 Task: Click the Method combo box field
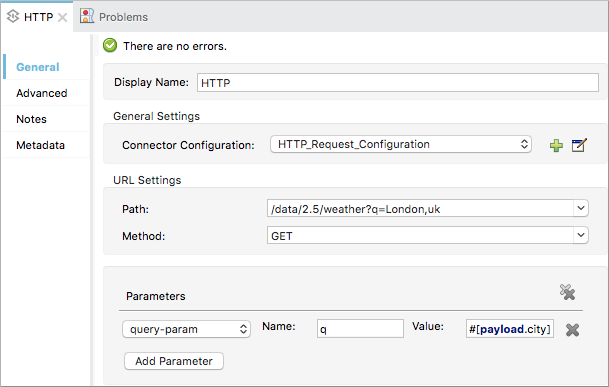click(x=420, y=235)
